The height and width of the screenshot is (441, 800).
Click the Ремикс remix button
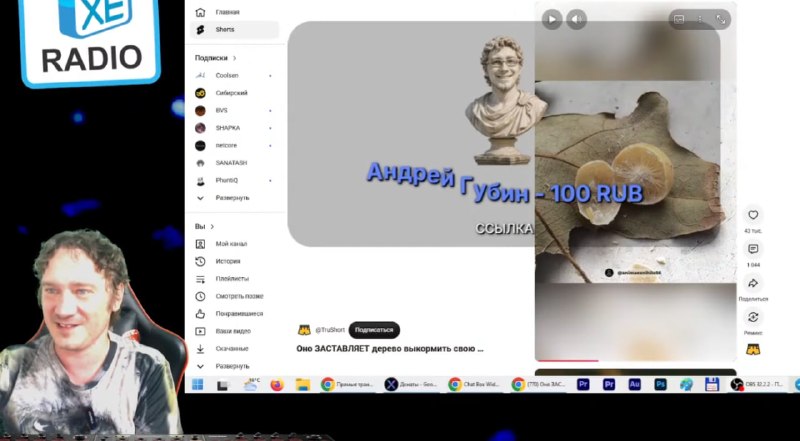(753, 317)
